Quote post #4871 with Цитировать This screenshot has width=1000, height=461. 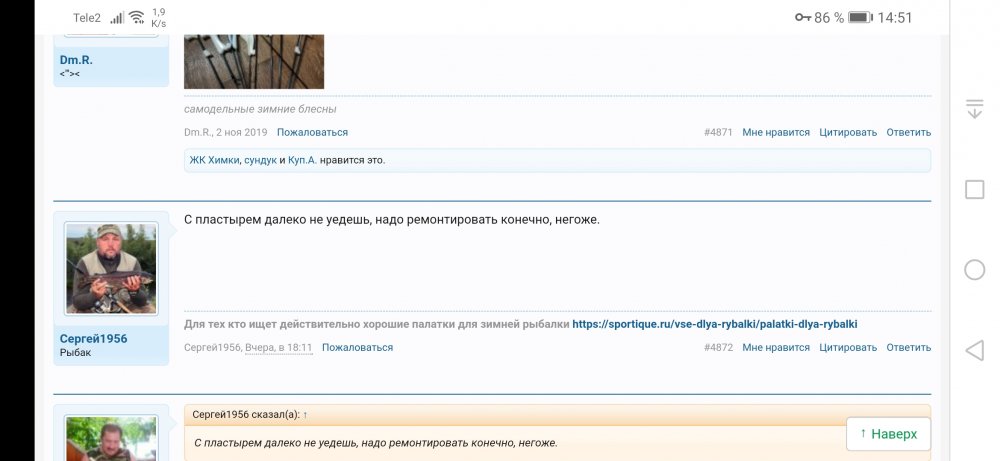pos(847,132)
